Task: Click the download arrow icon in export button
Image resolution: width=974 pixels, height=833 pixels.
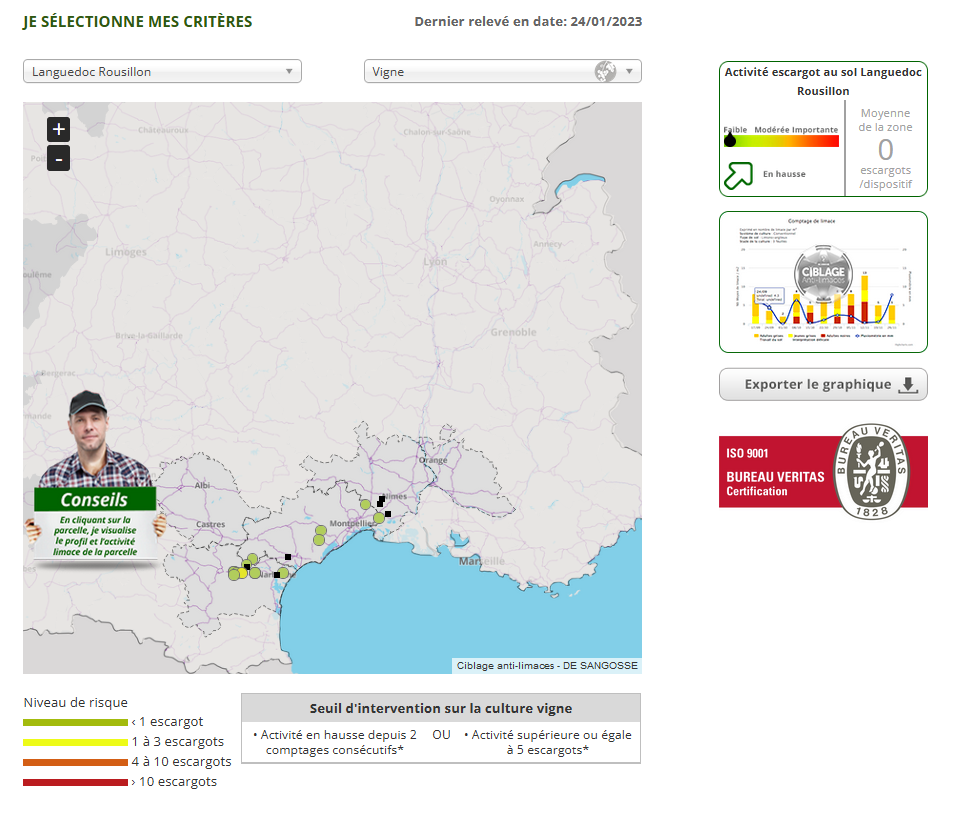Action: point(907,385)
